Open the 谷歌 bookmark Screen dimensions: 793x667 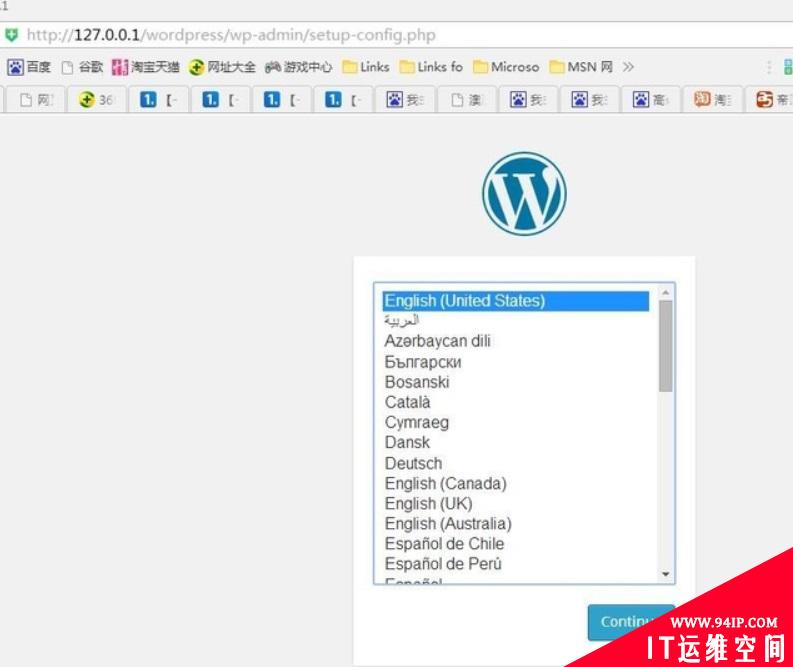(x=82, y=67)
